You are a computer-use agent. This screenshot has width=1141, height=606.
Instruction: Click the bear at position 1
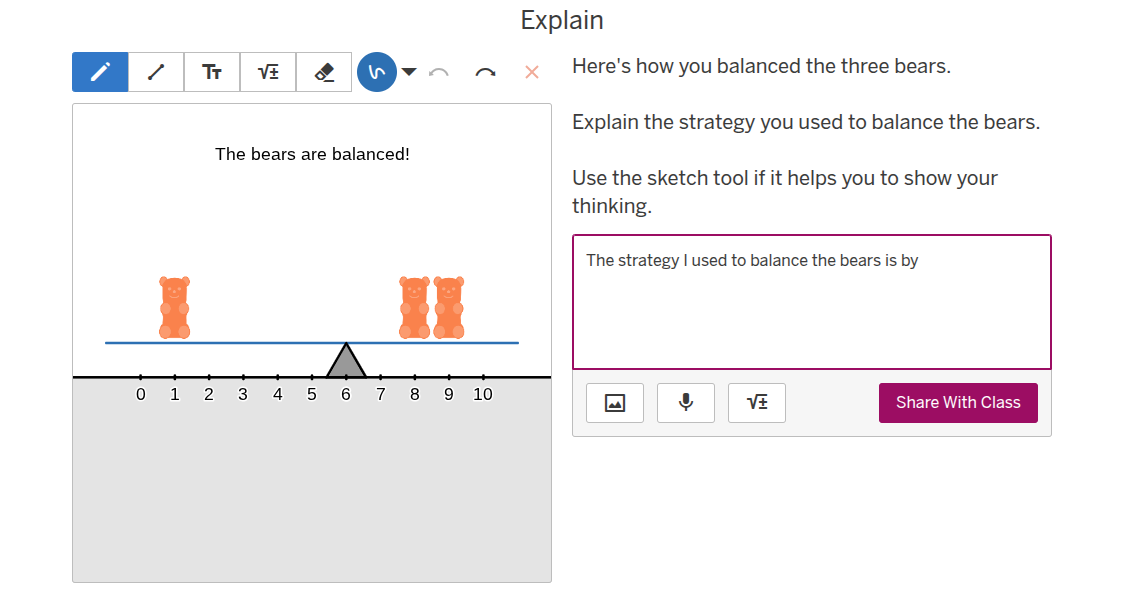175,308
